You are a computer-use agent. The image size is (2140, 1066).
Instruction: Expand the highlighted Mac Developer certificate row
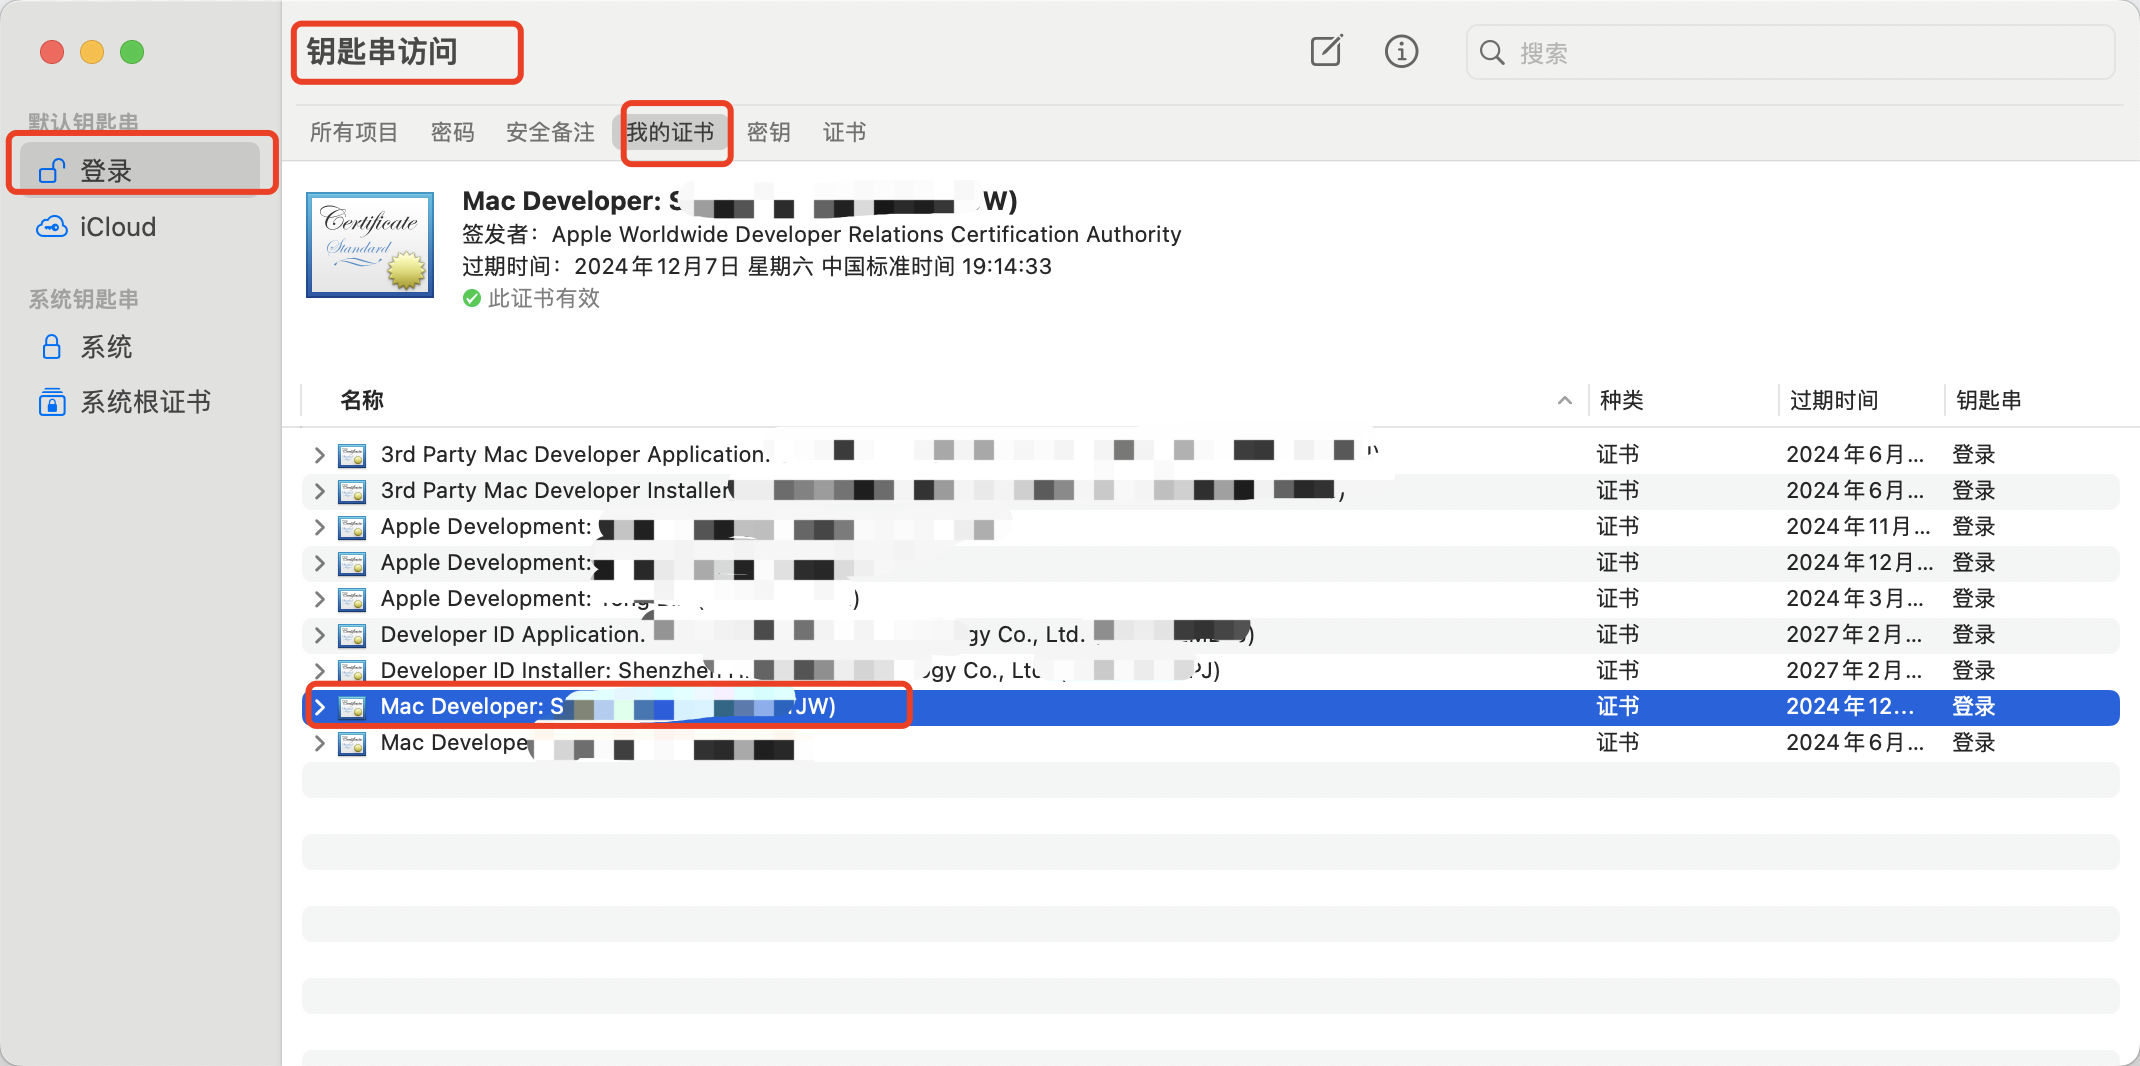coord(319,707)
